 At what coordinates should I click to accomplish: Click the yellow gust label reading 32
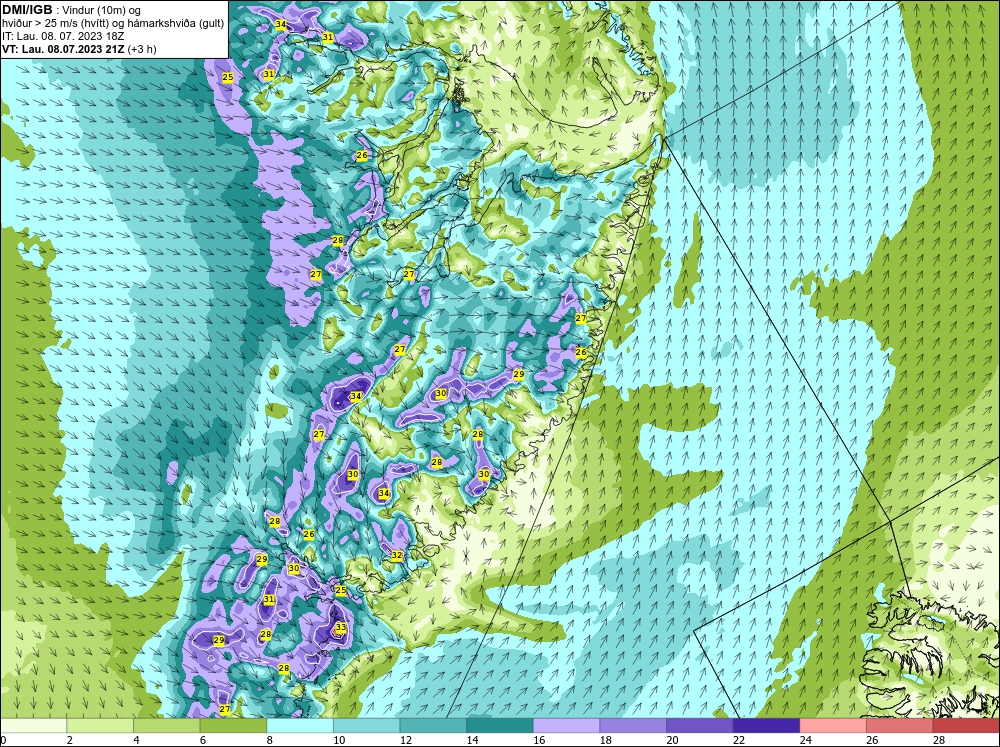coord(397,555)
